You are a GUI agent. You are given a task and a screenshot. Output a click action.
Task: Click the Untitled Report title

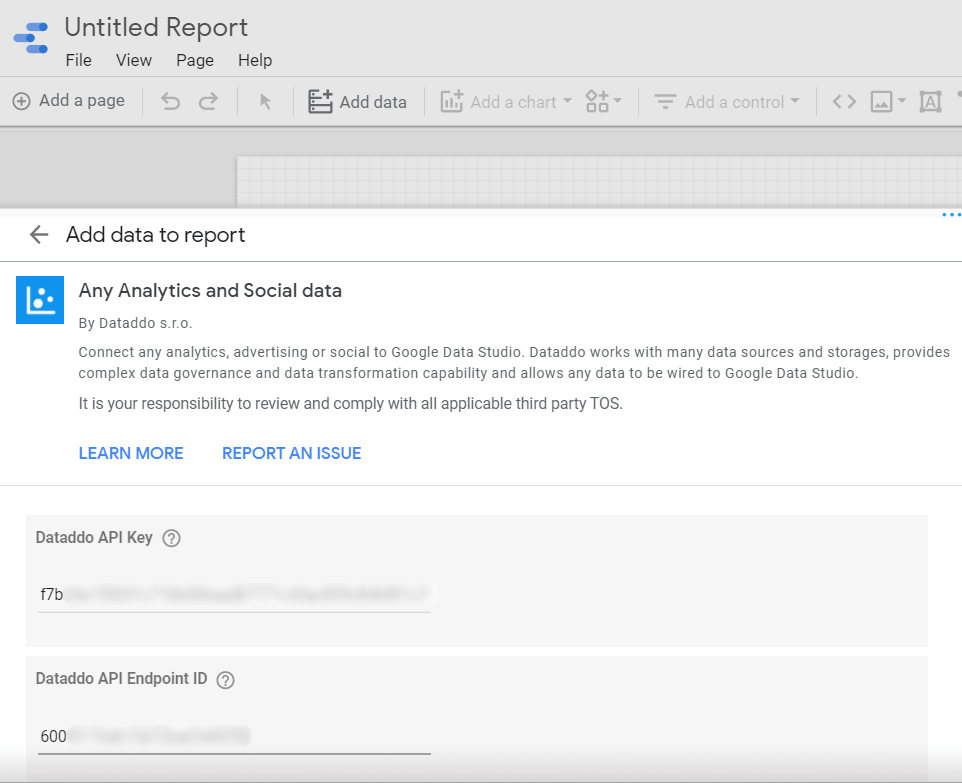point(156,28)
